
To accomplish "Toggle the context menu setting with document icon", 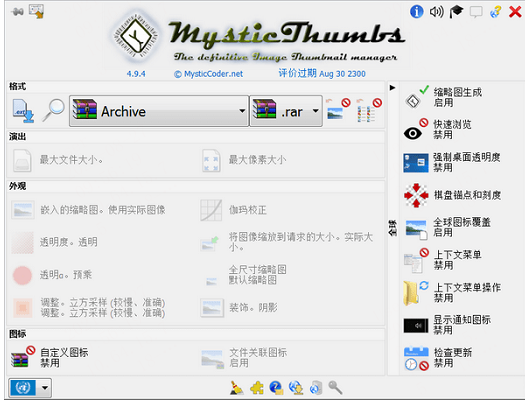I will (x=443, y=260).
